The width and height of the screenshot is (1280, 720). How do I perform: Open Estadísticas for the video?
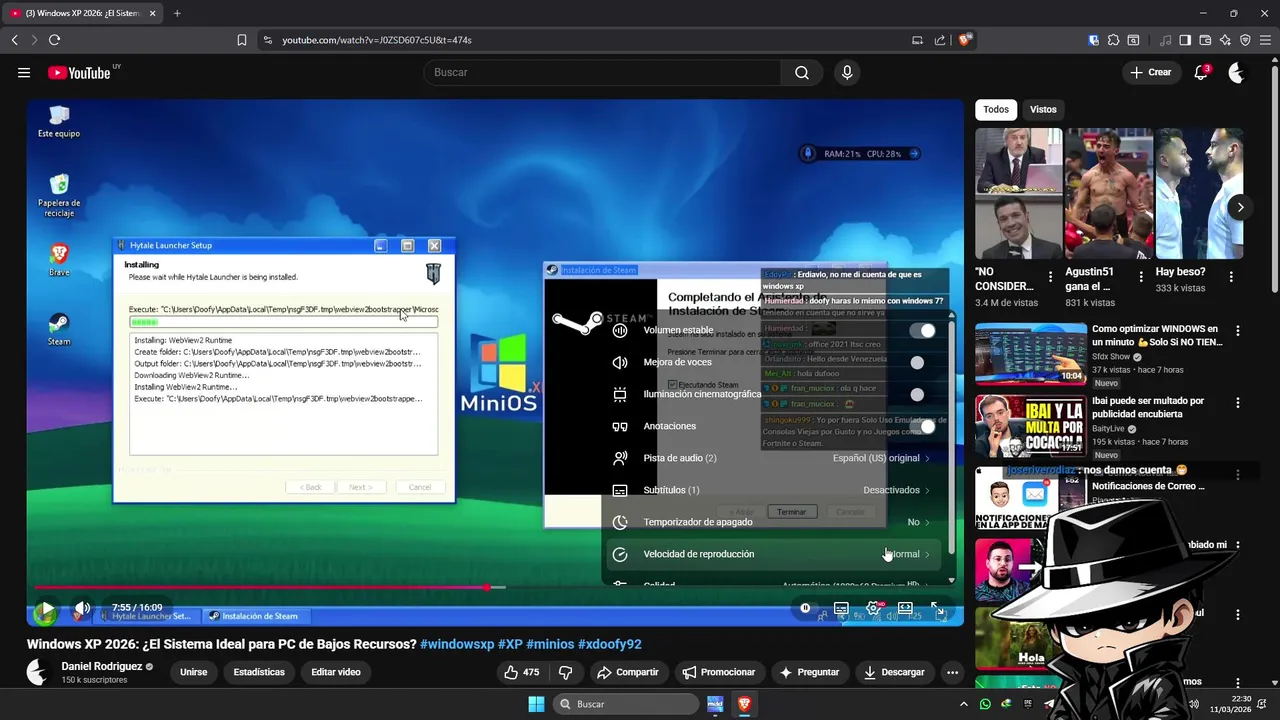259,672
